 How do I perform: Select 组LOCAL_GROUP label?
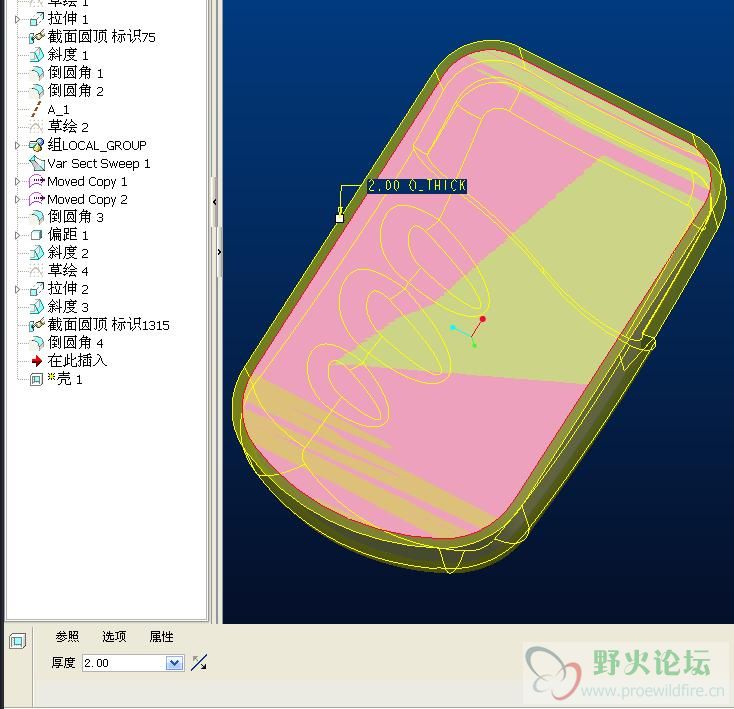(x=97, y=145)
